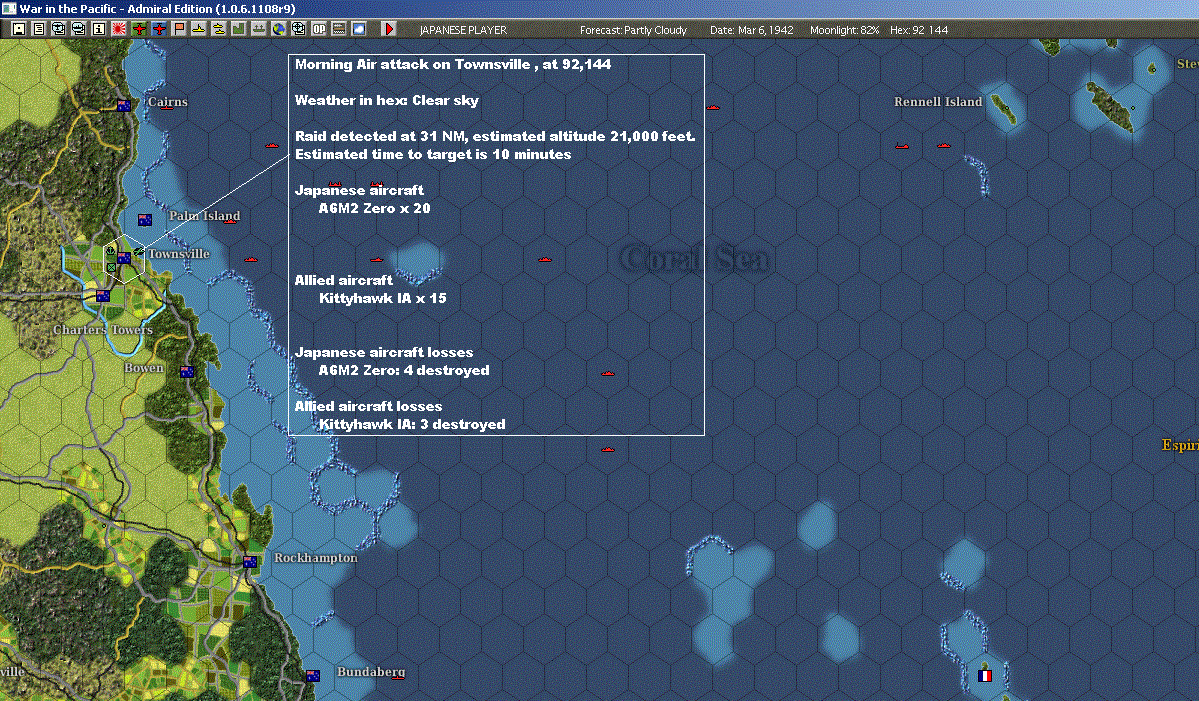1199x701 pixels.
Task: Click the 'Hex: 92 144' status text
Action: (919, 30)
